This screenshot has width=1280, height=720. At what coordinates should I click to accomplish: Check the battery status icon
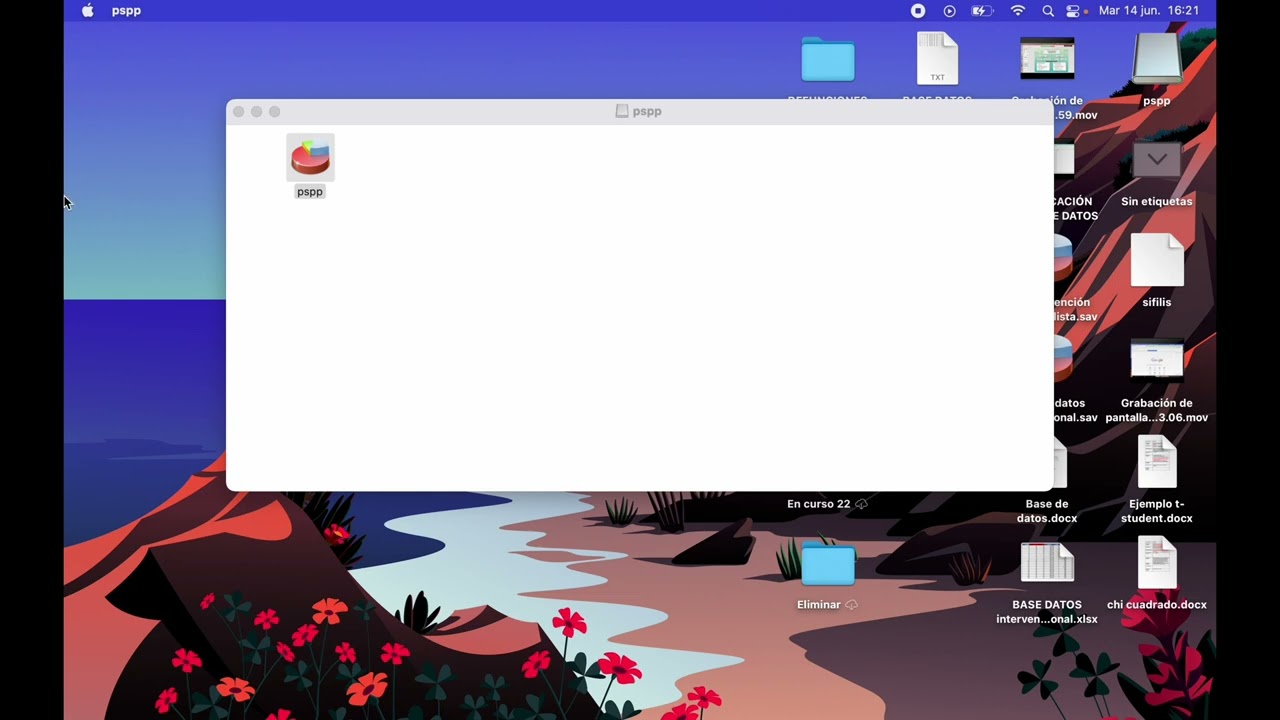point(982,11)
